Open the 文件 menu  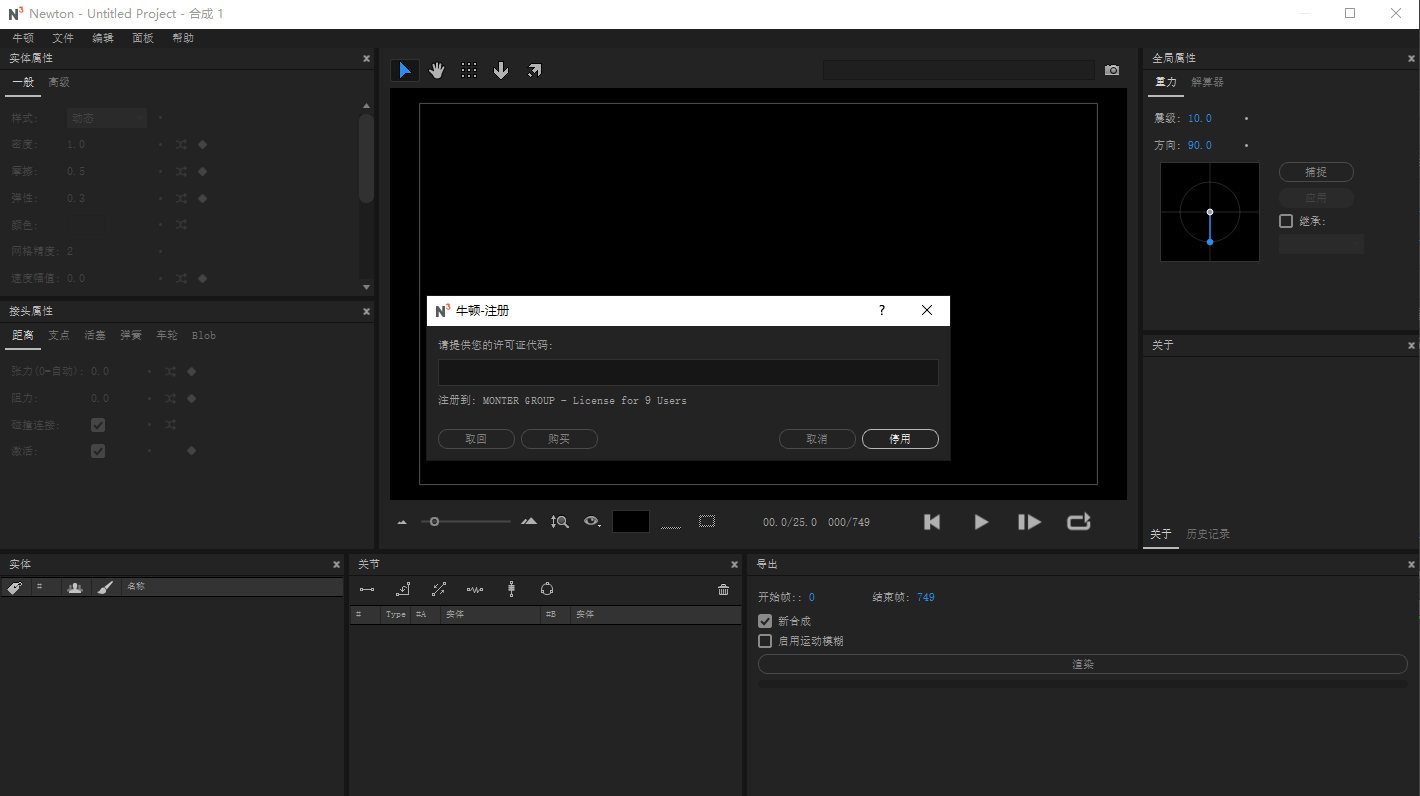pos(63,38)
